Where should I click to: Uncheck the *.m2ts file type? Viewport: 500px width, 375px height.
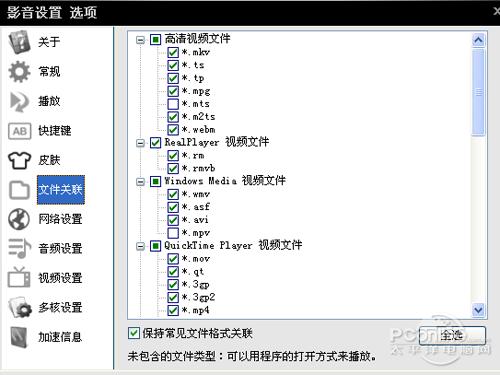click(x=173, y=117)
